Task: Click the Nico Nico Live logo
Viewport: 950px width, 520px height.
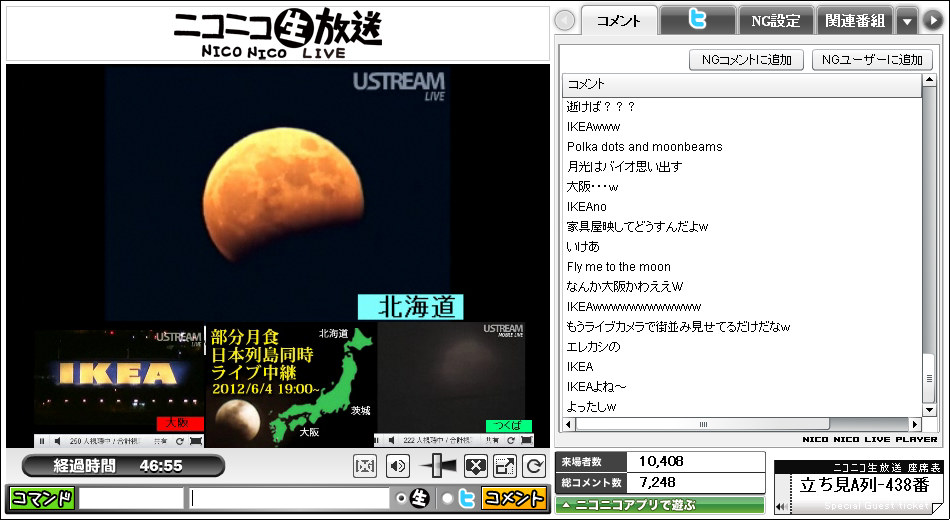Action: click(278, 33)
